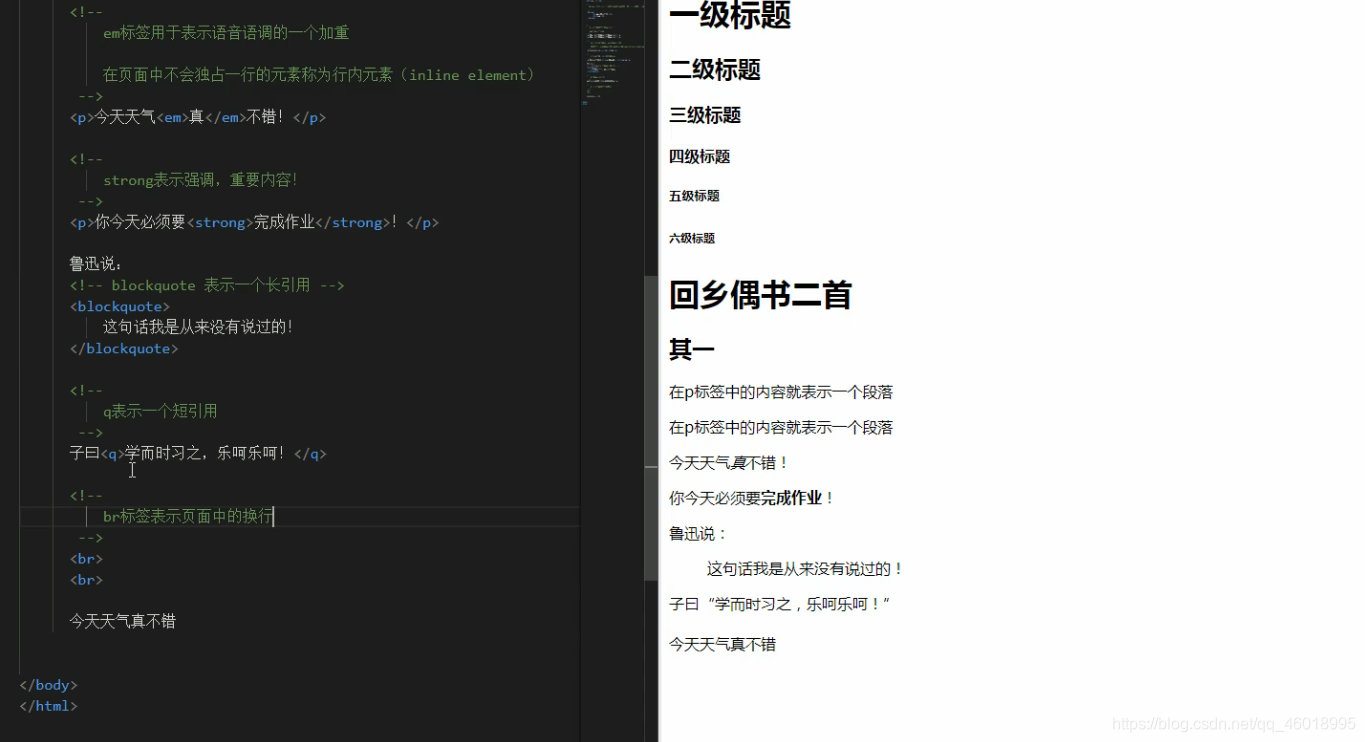Click '今天天气真不错' plain text in code editor
The width and height of the screenshot is (1365, 742).
pos(122,621)
